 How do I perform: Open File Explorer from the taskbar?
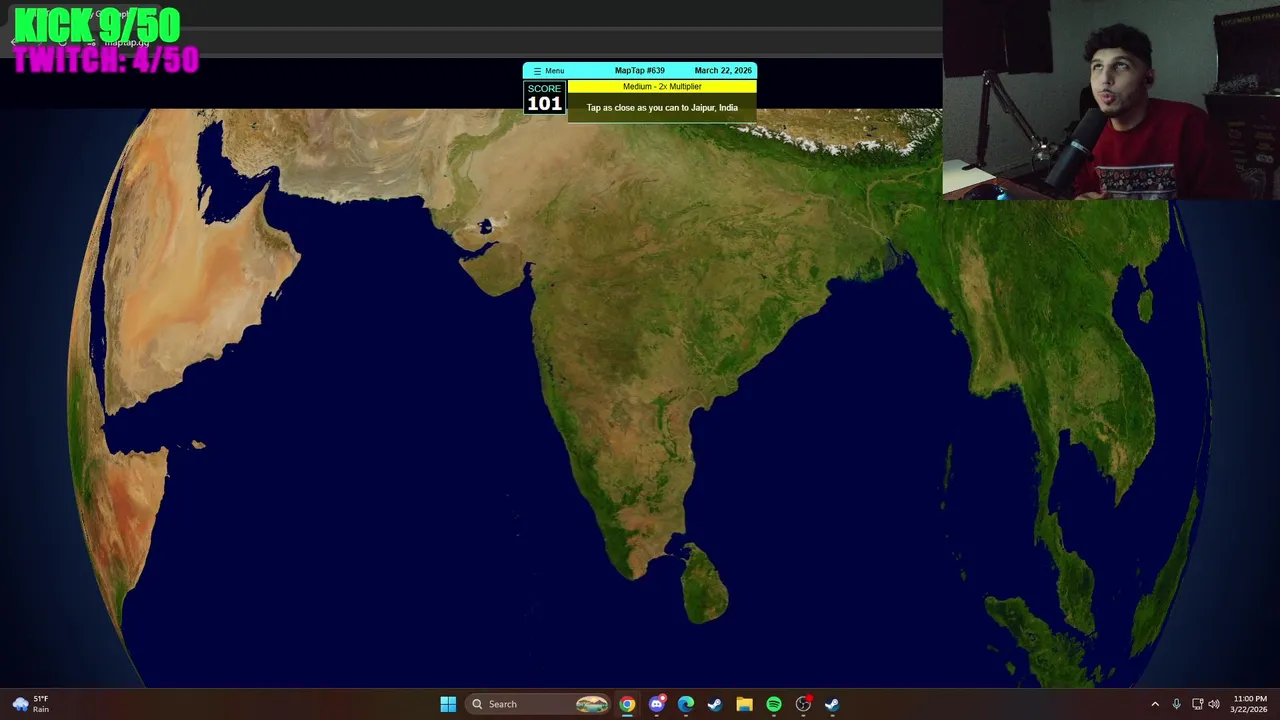pos(744,704)
